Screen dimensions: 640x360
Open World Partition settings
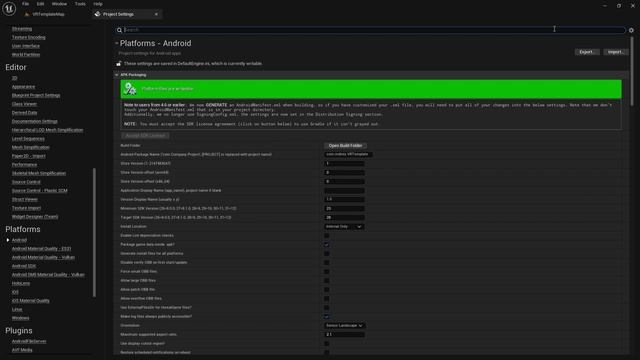point(26,55)
